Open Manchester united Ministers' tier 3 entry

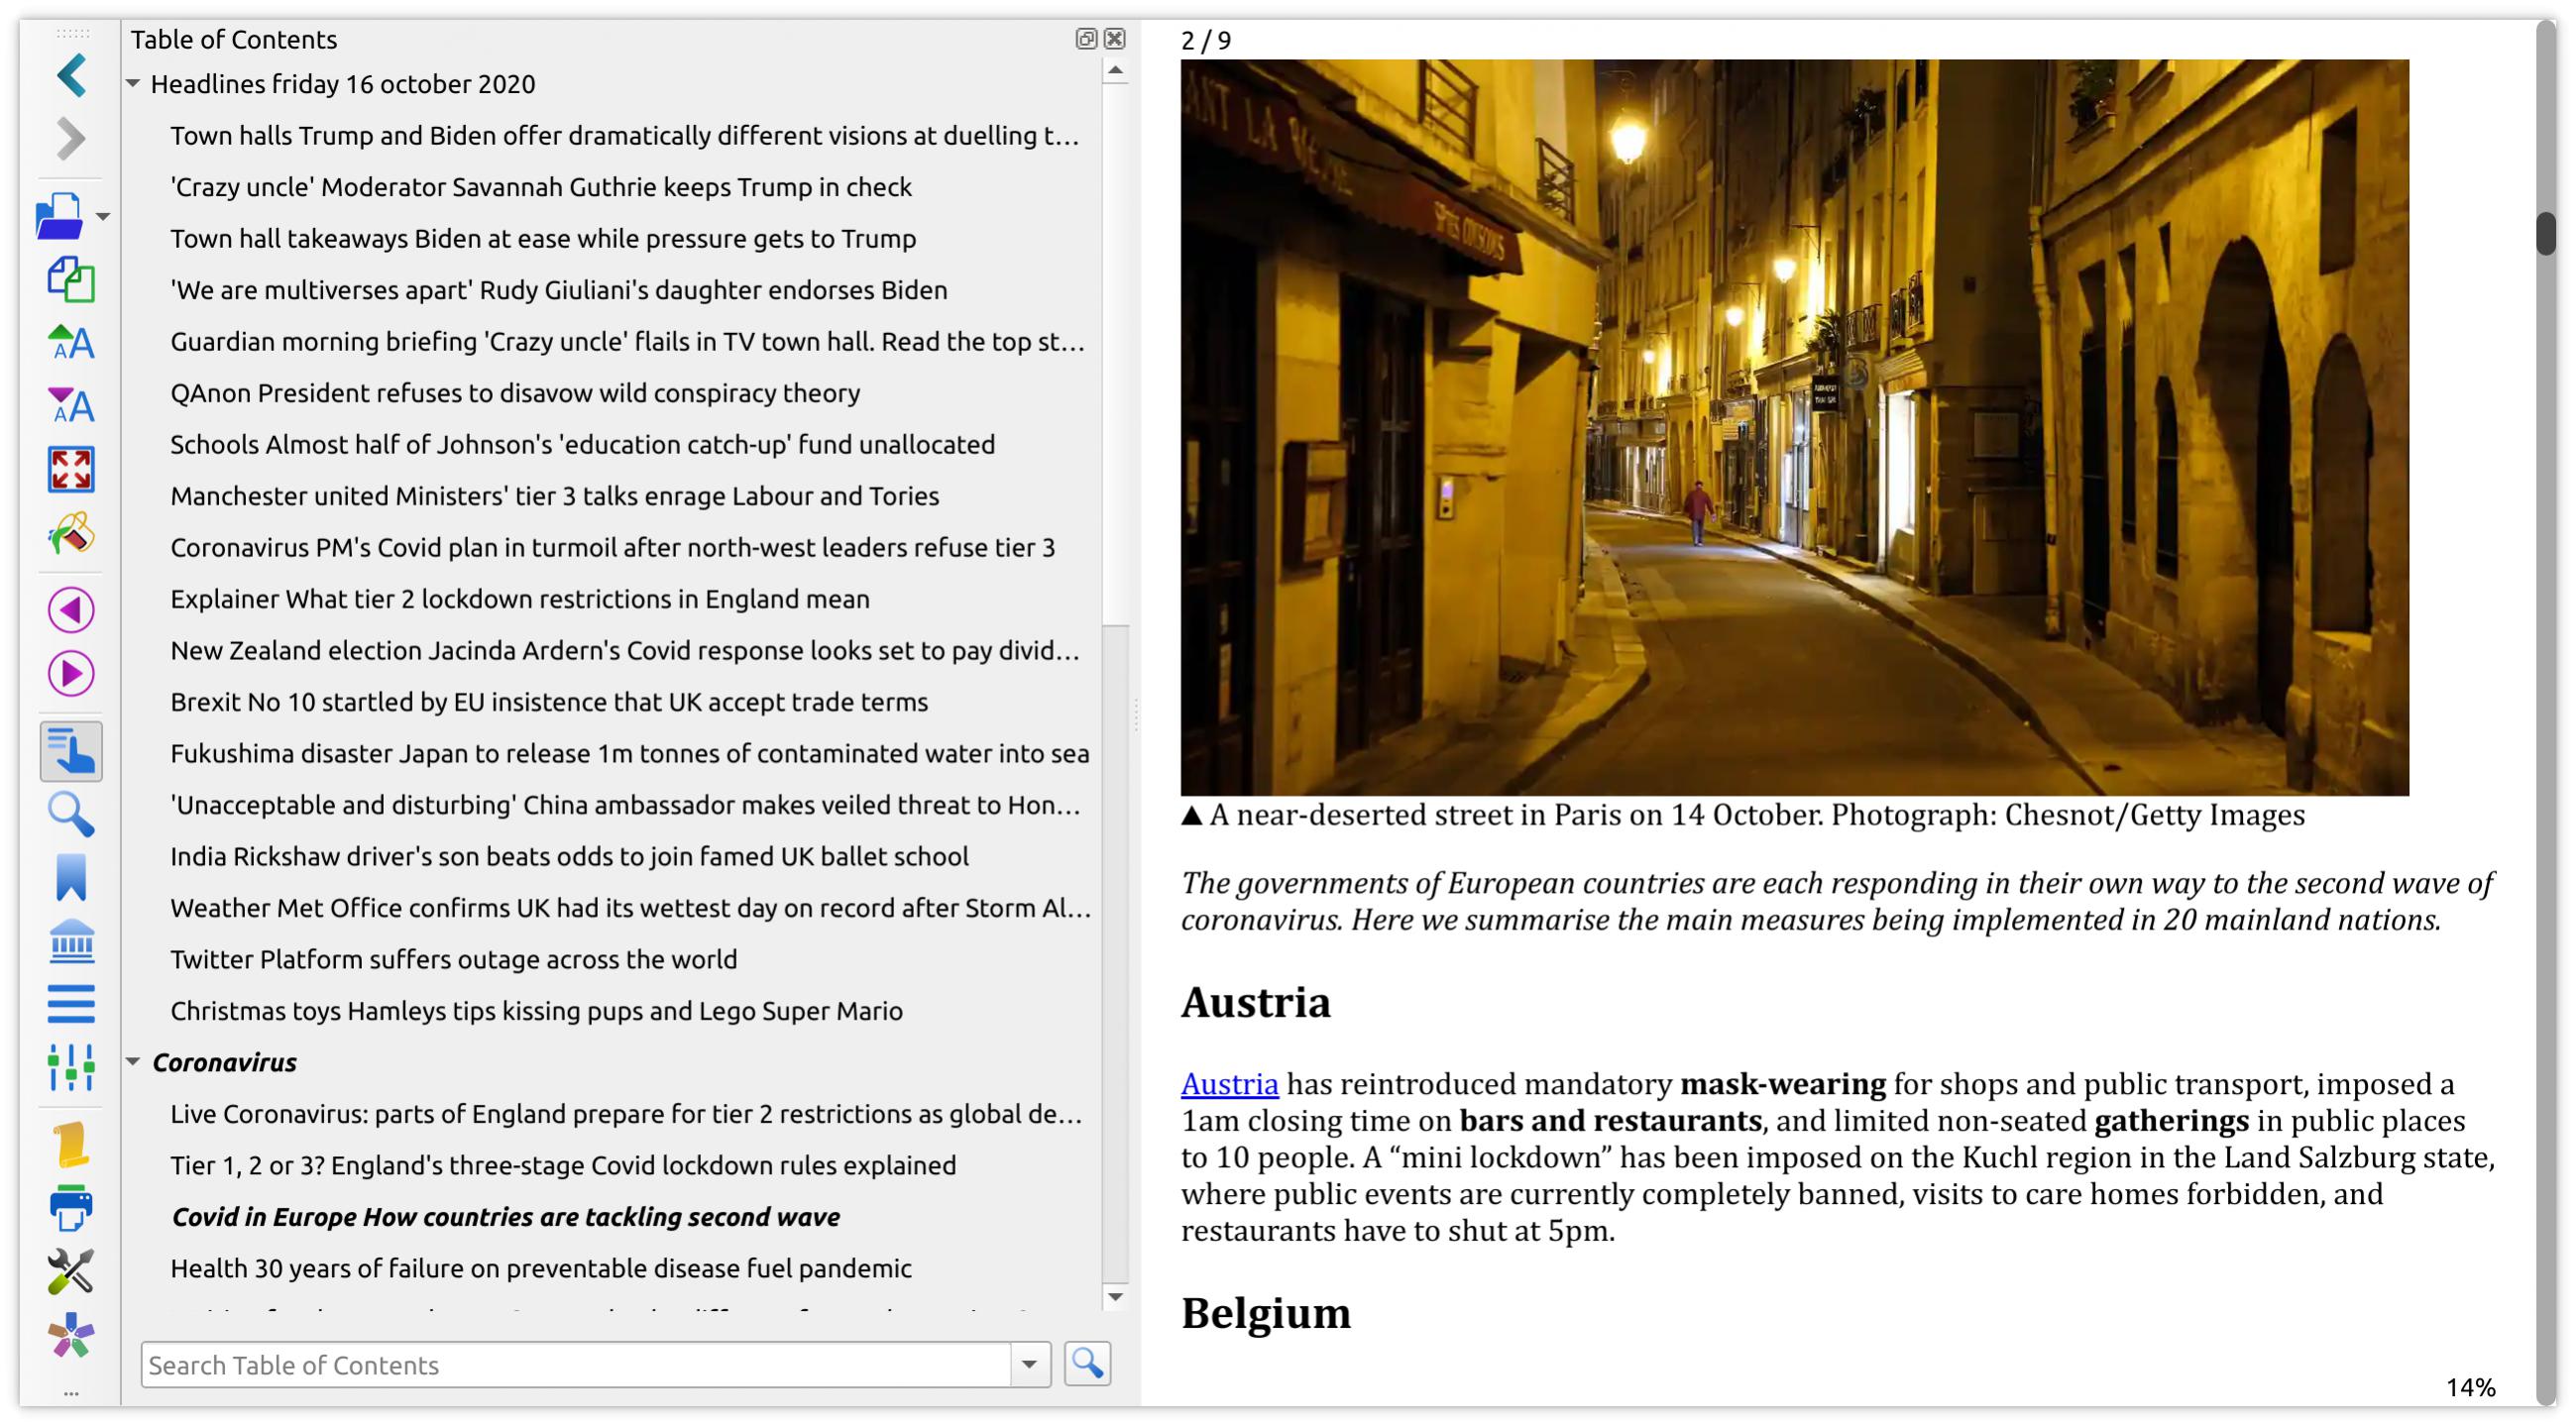pyautogui.click(x=555, y=496)
